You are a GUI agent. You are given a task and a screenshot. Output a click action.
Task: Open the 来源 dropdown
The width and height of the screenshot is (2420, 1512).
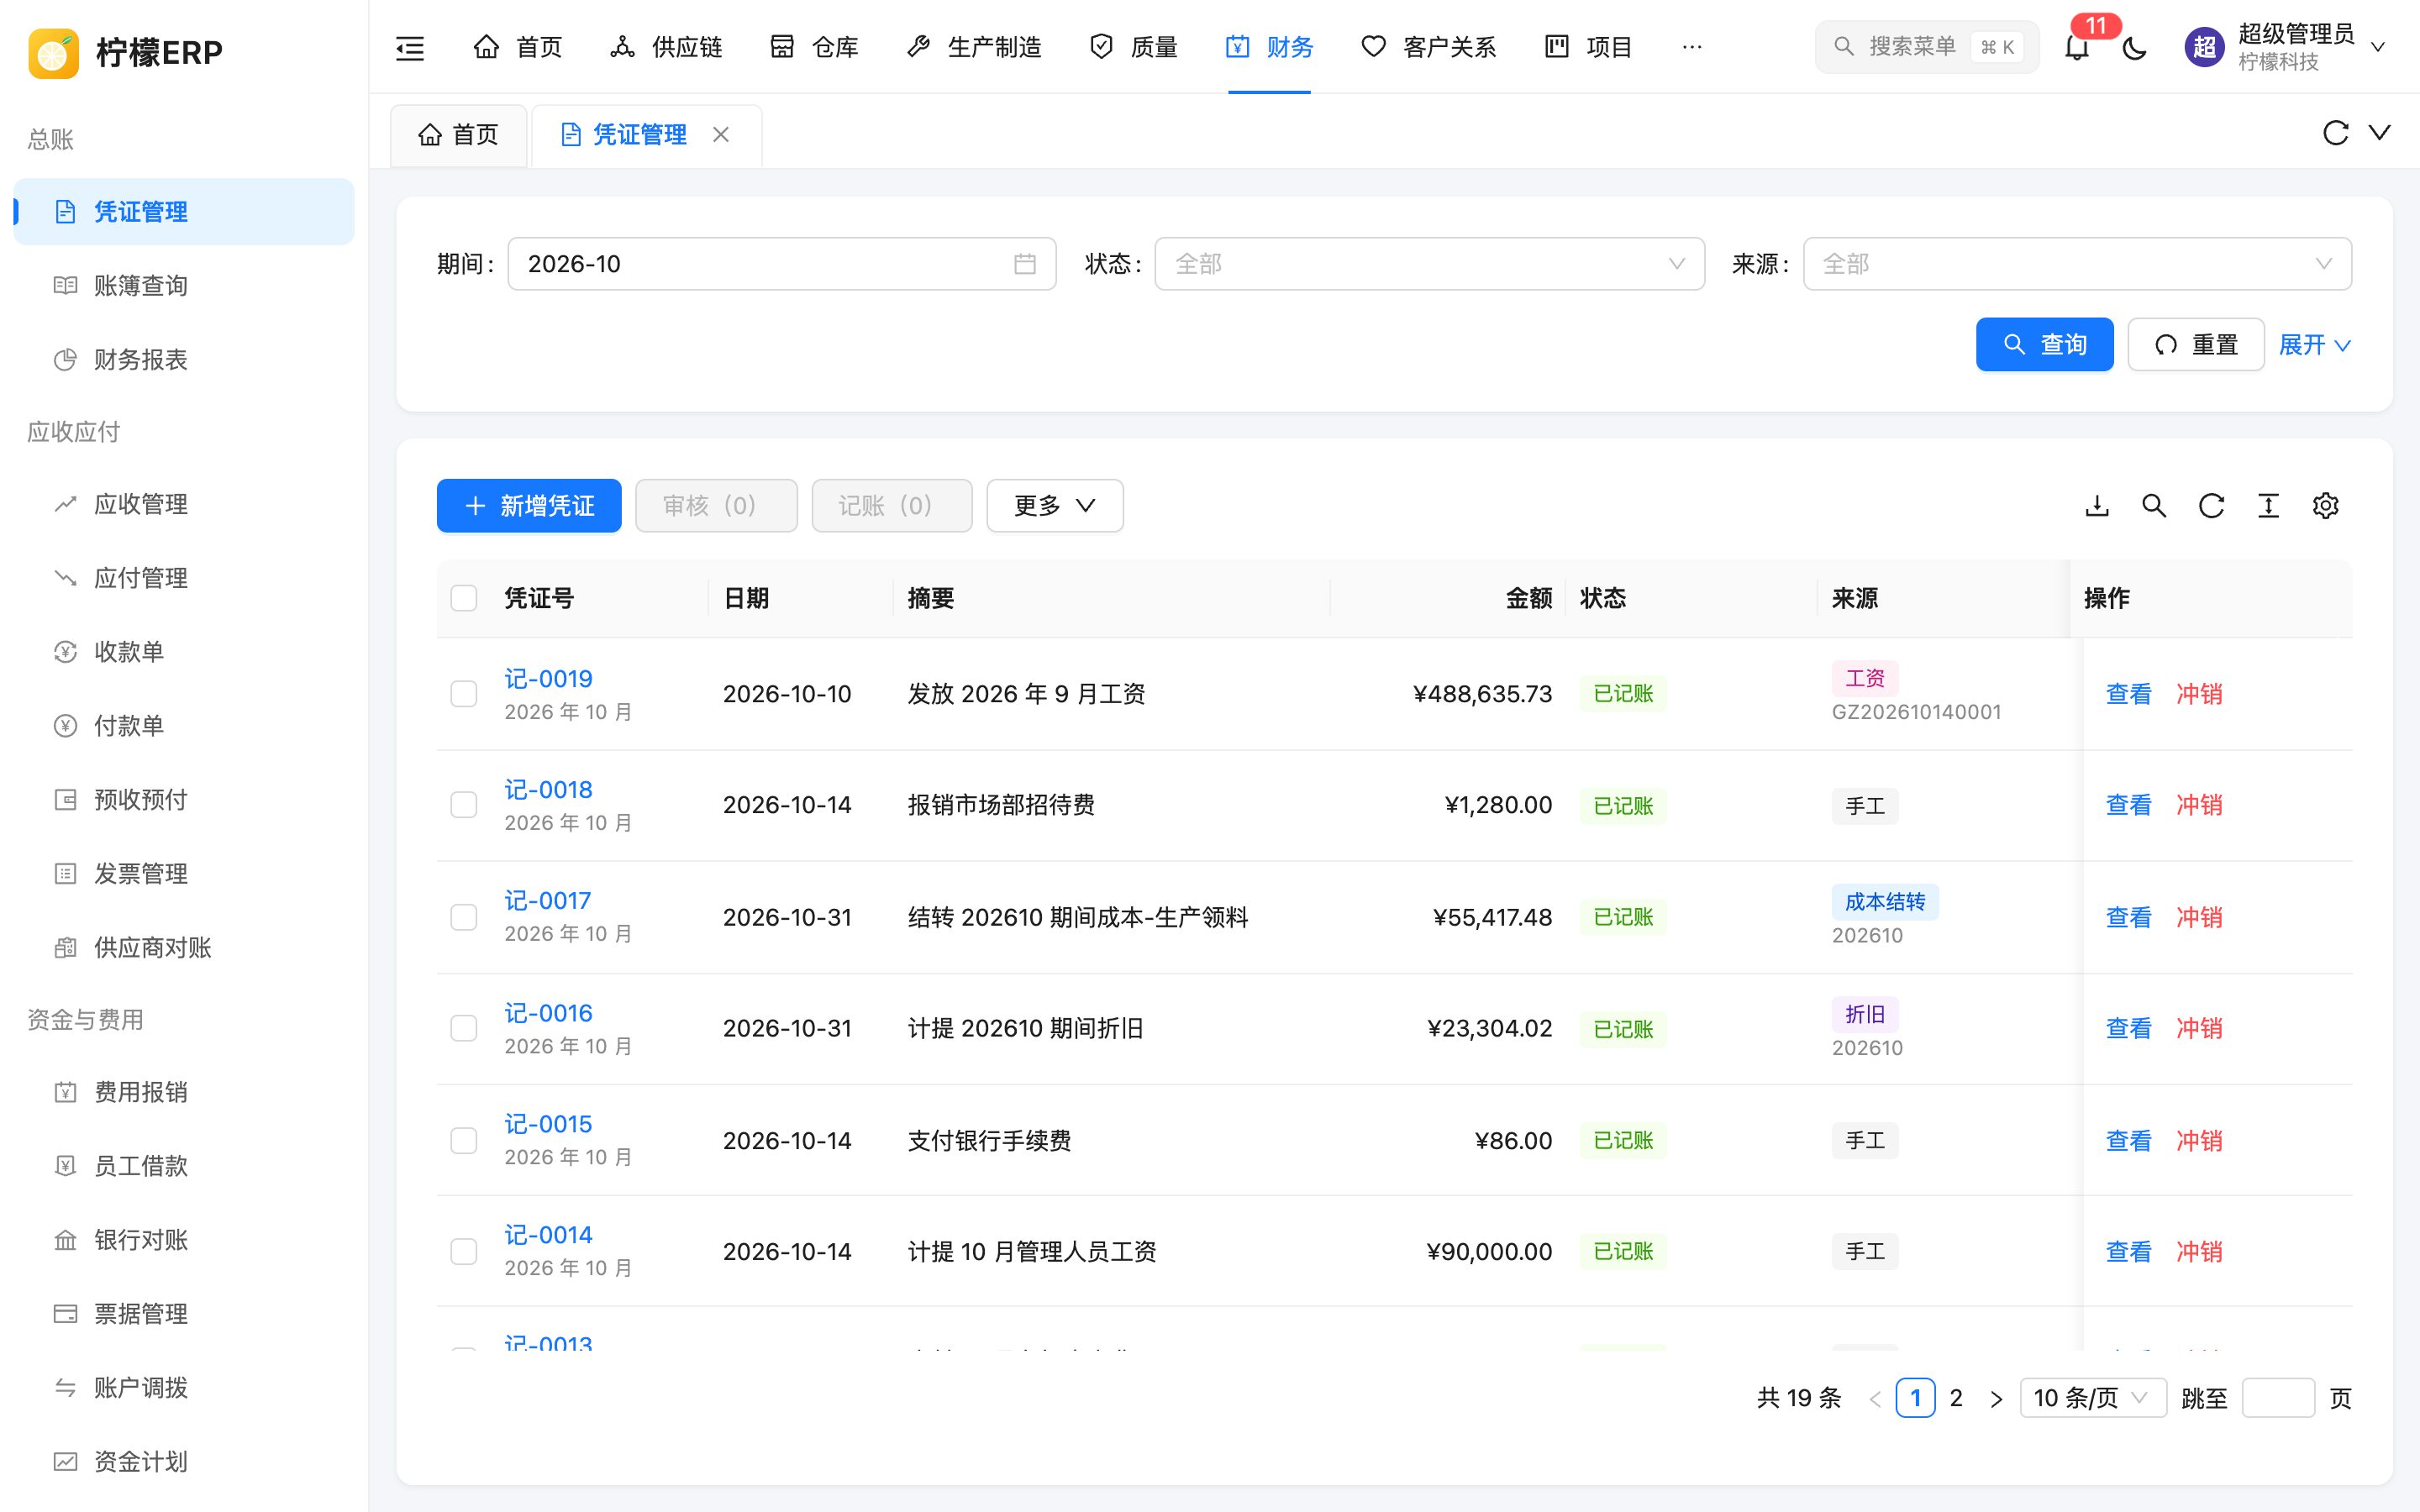[2077, 264]
